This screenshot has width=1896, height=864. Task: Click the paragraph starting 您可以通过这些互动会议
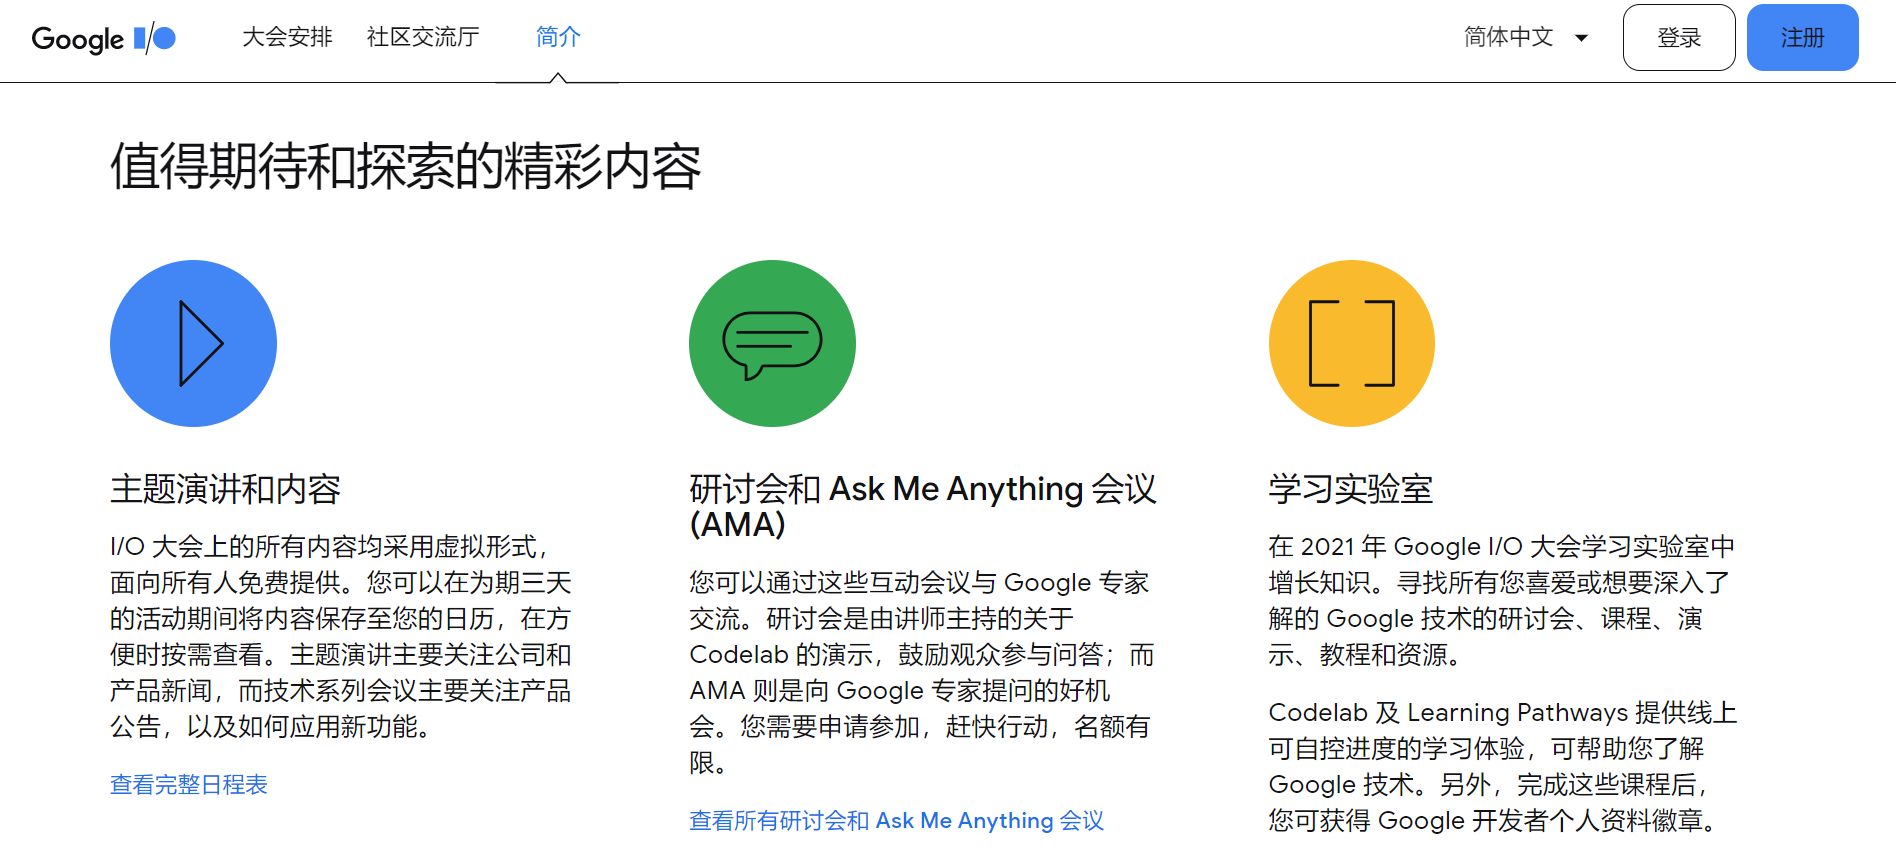(x=921, y=672)
